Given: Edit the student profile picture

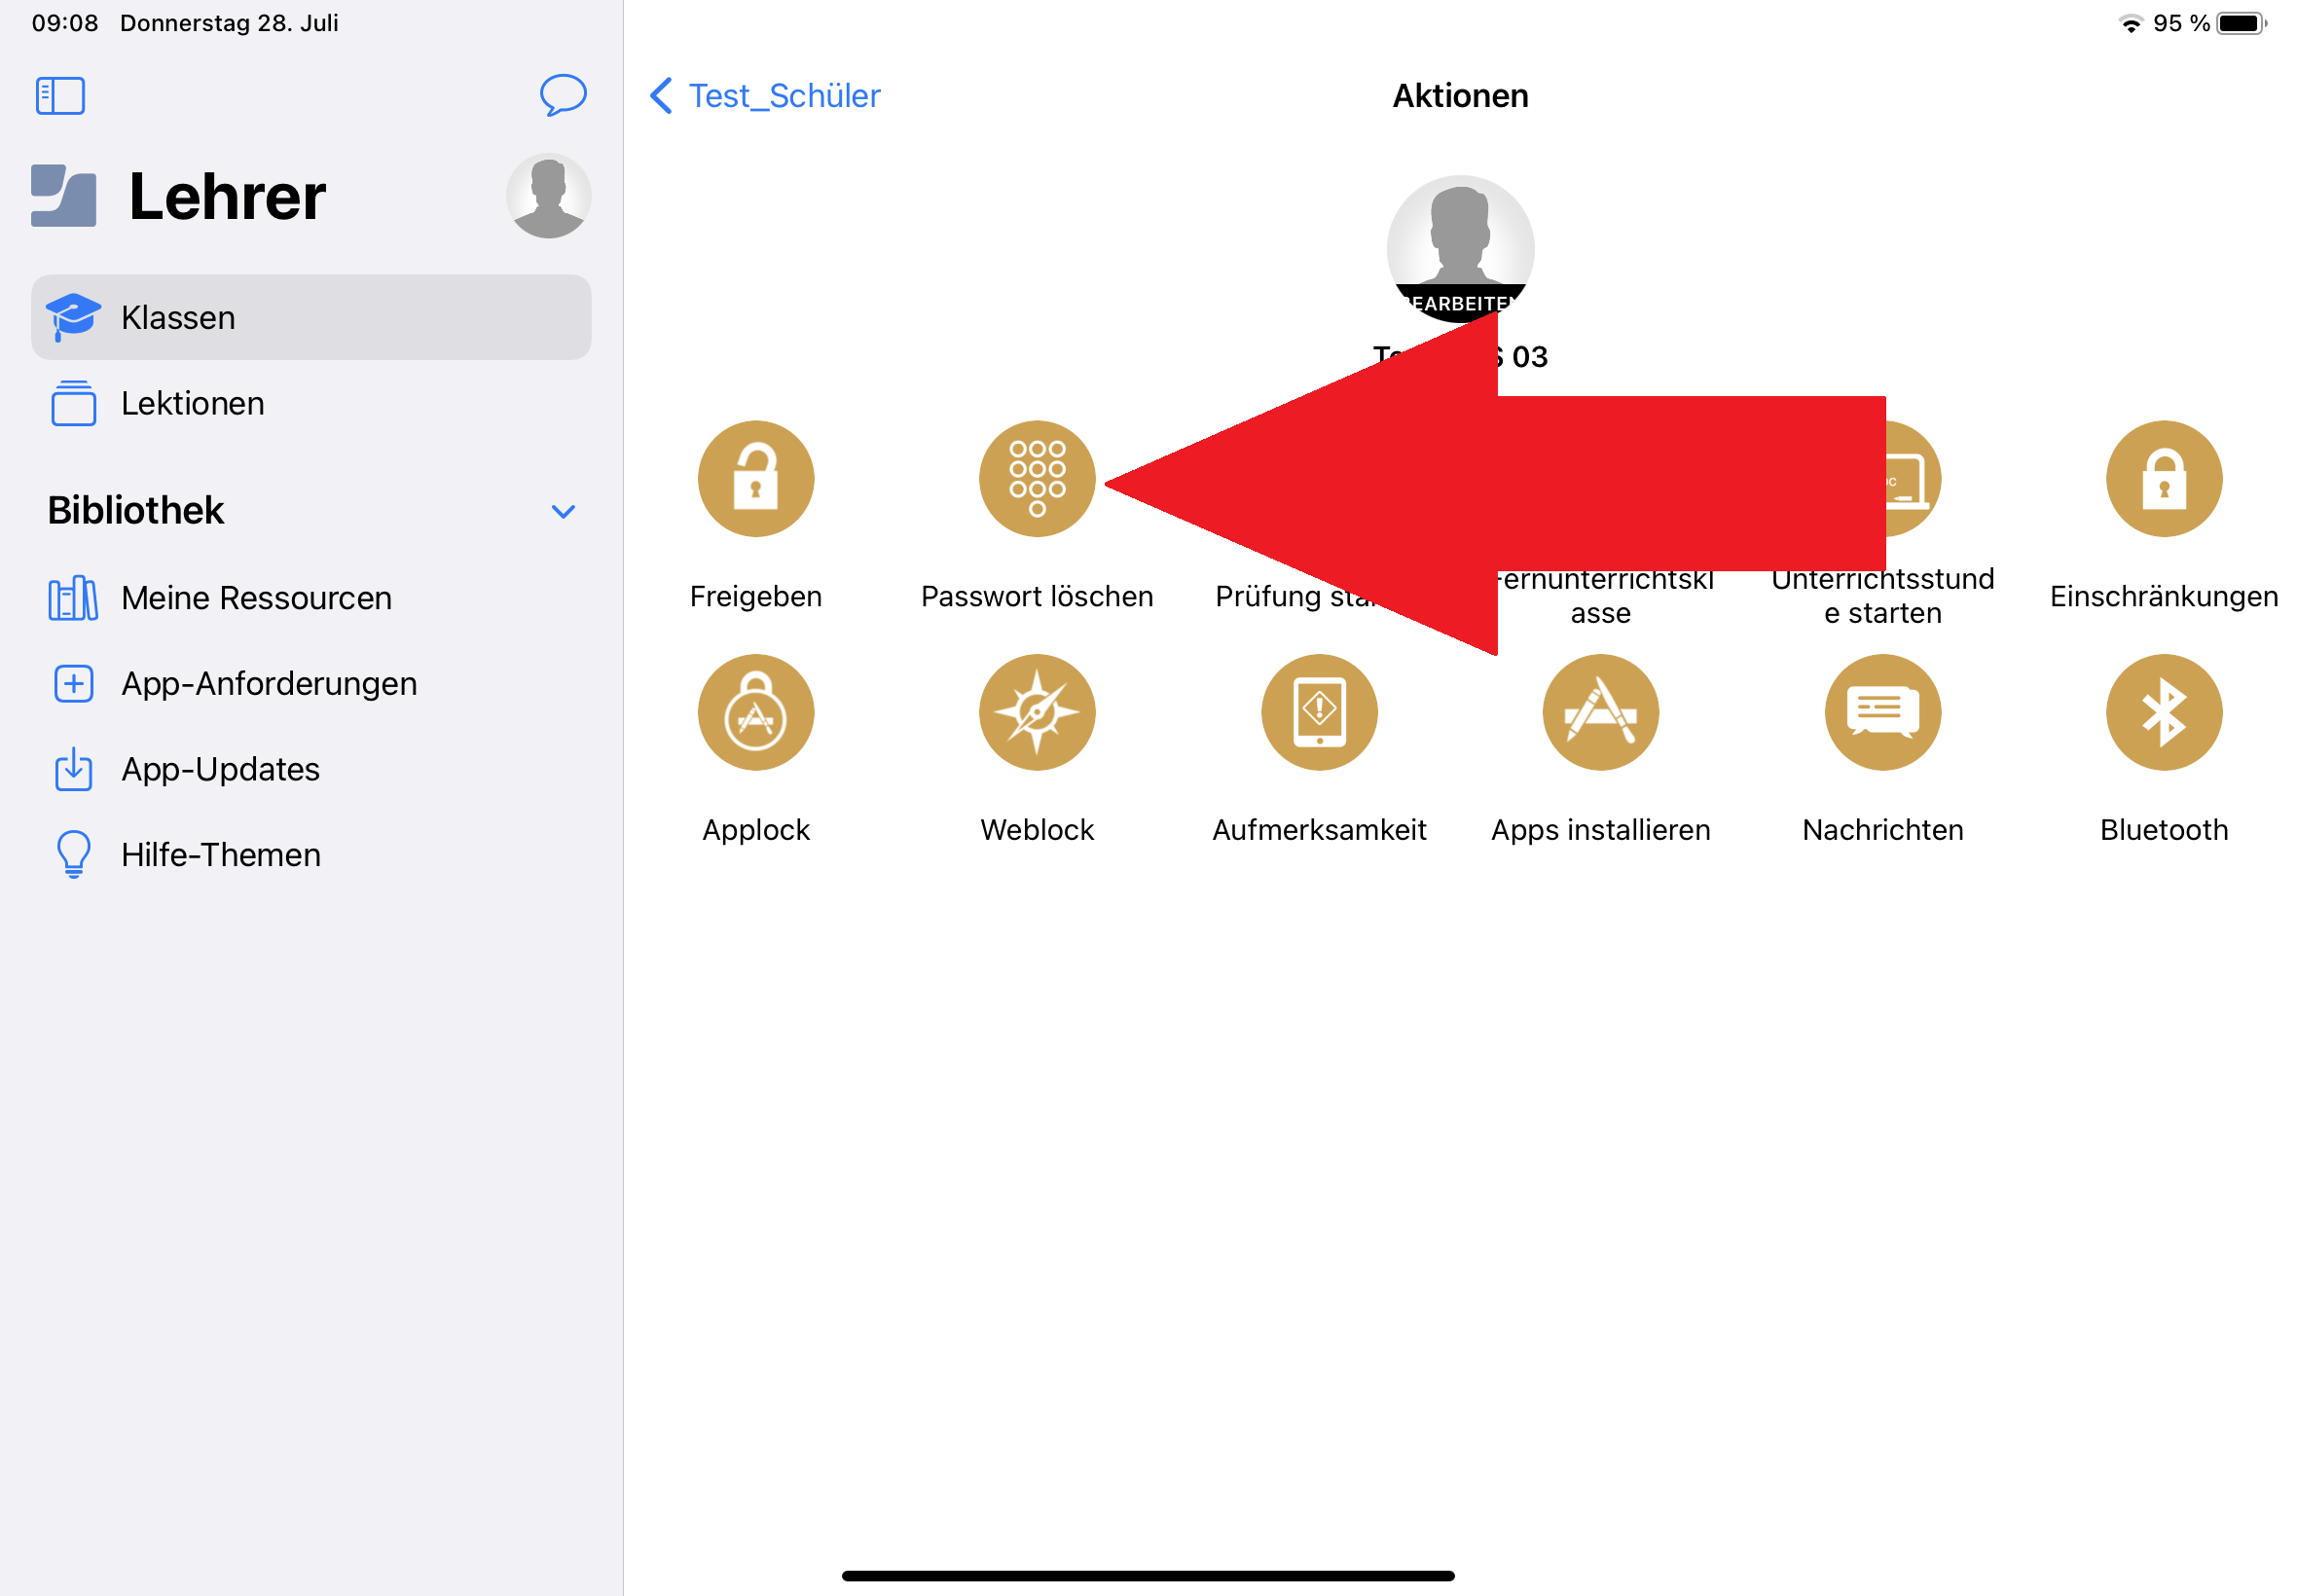Looking at the screenshot, I should tap(1460, 249).
